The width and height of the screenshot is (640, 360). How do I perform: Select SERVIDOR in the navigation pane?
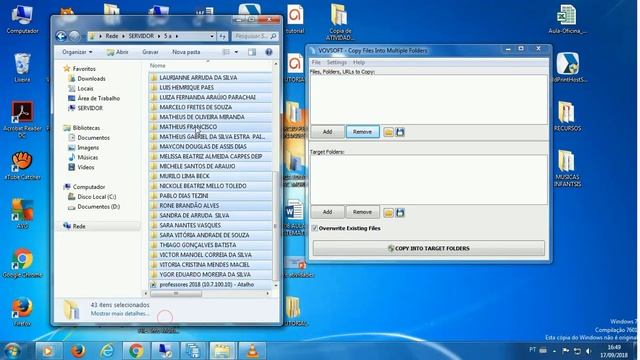coord(90,108)
